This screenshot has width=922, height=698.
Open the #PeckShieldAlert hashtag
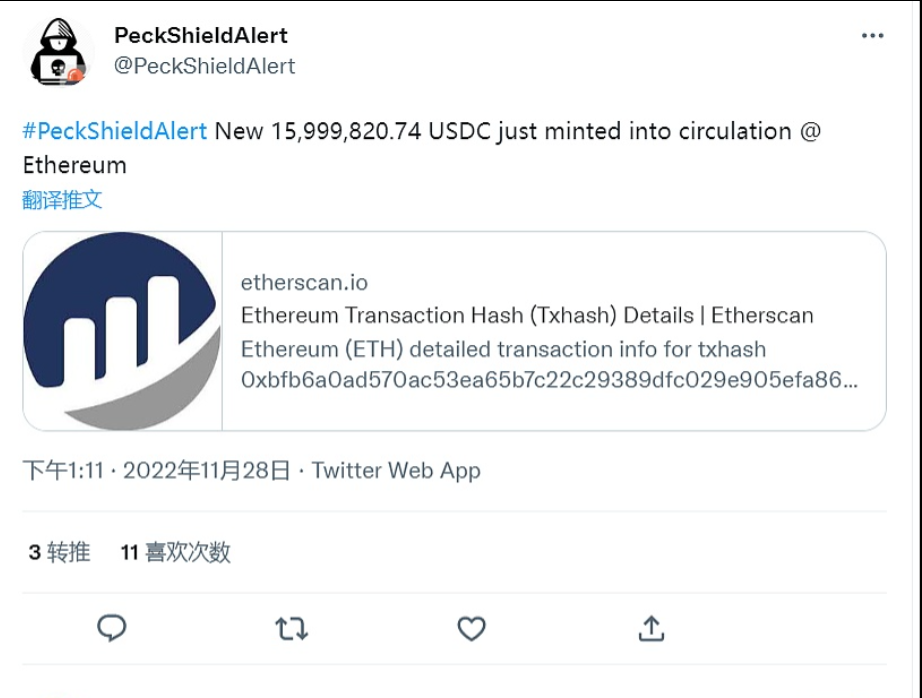pos(115,131)
